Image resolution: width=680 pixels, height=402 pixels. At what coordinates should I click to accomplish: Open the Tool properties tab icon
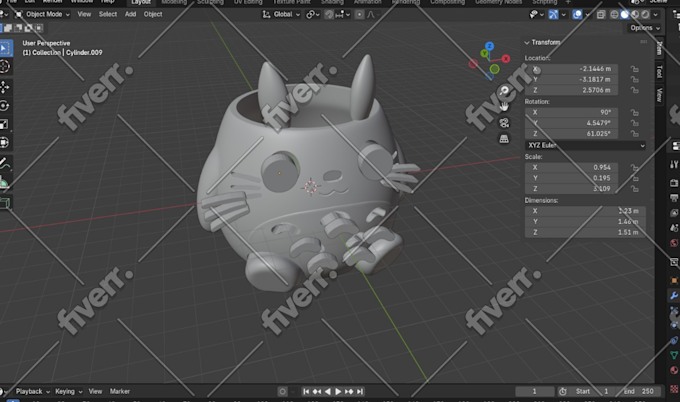point(674,164)
